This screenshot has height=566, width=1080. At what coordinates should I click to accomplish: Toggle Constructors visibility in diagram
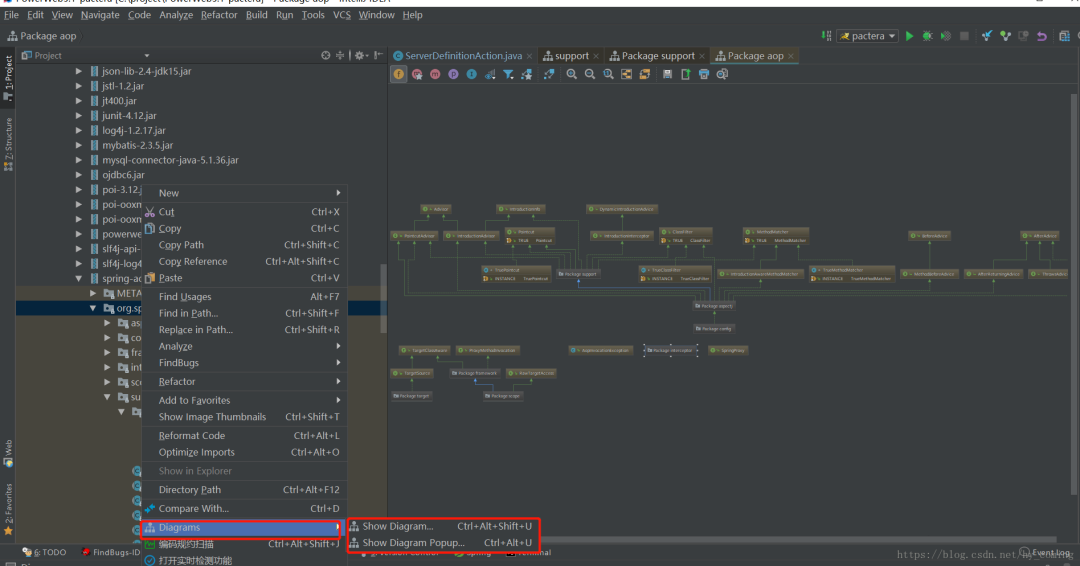pyautogui.click(x=417, y=74)
